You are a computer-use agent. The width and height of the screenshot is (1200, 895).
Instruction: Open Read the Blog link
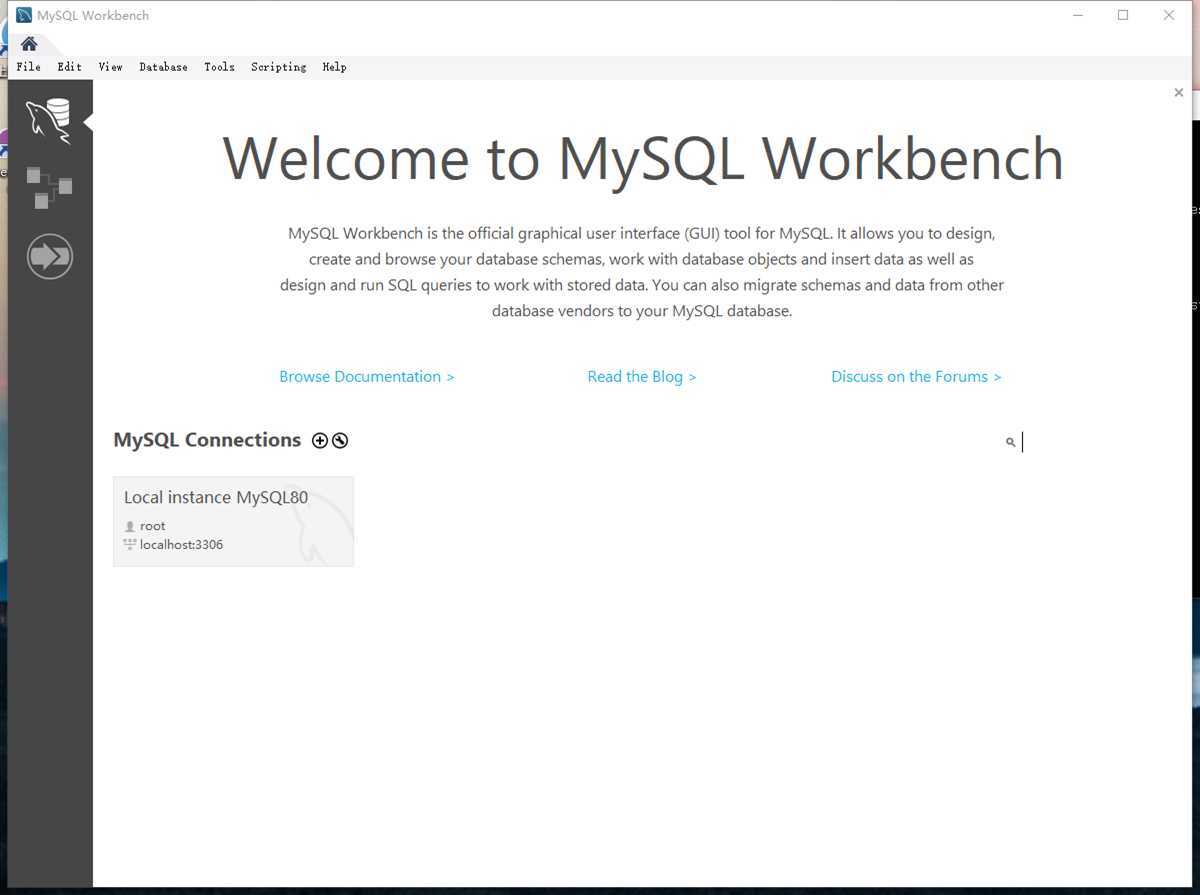(642, 377)
